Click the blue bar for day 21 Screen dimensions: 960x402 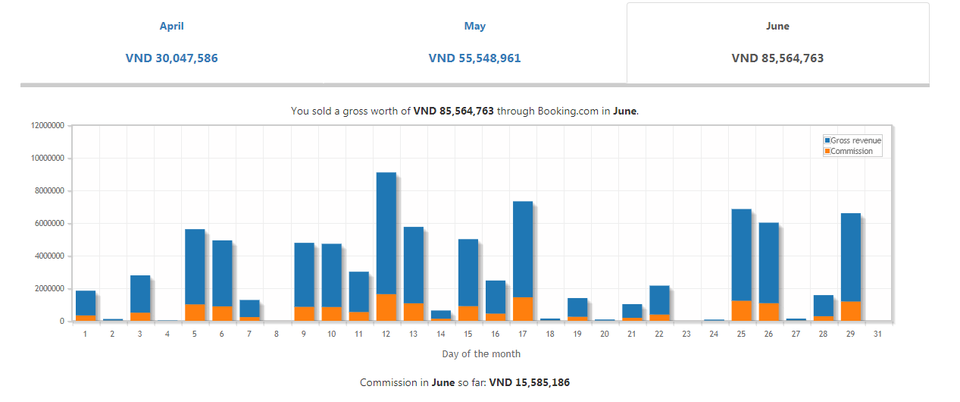pos(632,311)
